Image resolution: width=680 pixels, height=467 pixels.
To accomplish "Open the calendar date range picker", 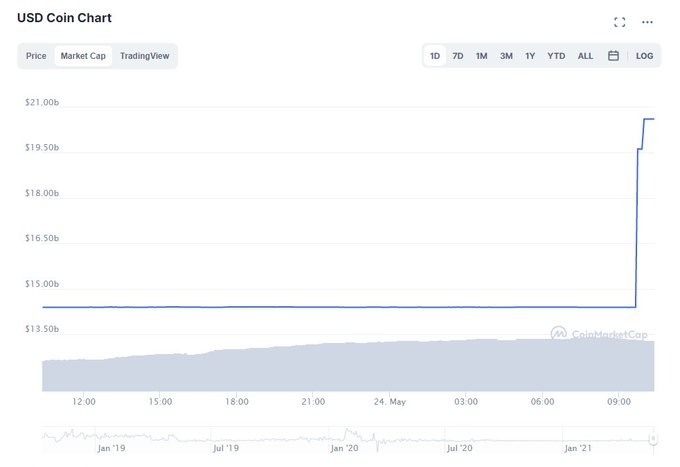I will 613,56.
